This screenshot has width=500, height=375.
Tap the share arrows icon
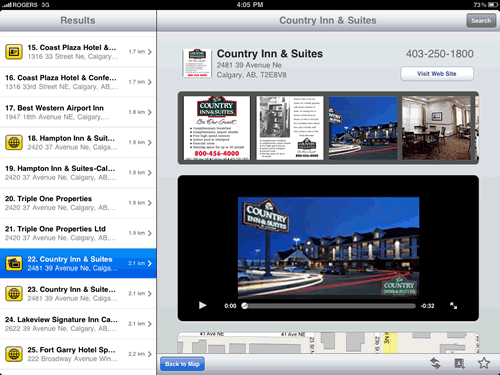[x=435, y=363]
